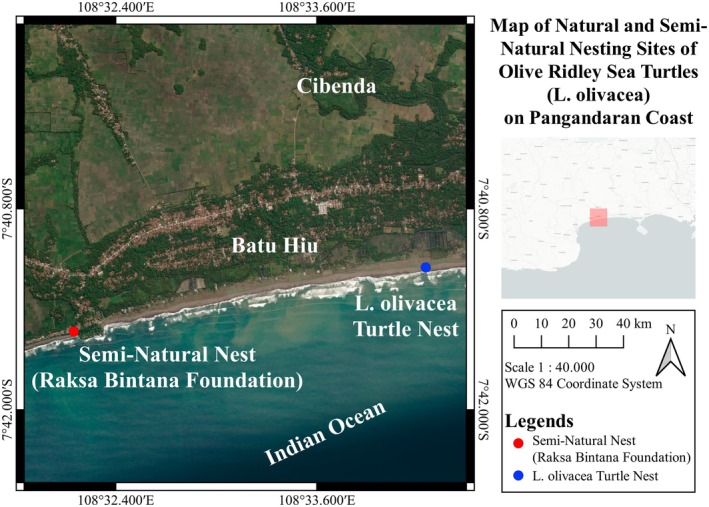Click the scale bar graphic

click(569, 341)
